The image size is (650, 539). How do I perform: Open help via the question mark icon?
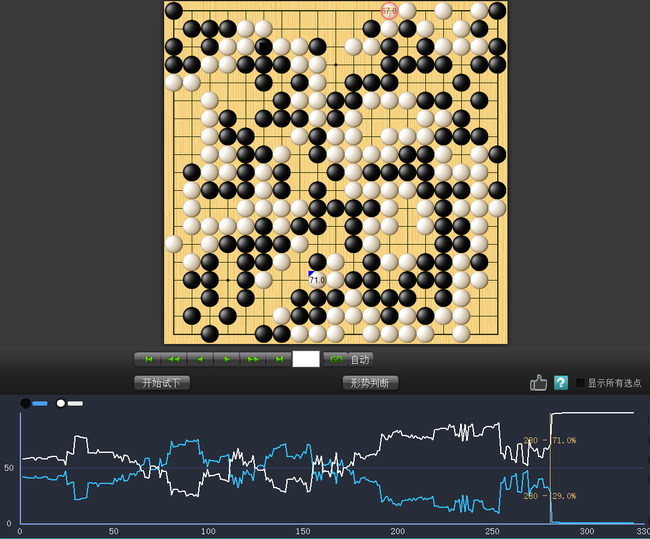click(x=560, y=383)
